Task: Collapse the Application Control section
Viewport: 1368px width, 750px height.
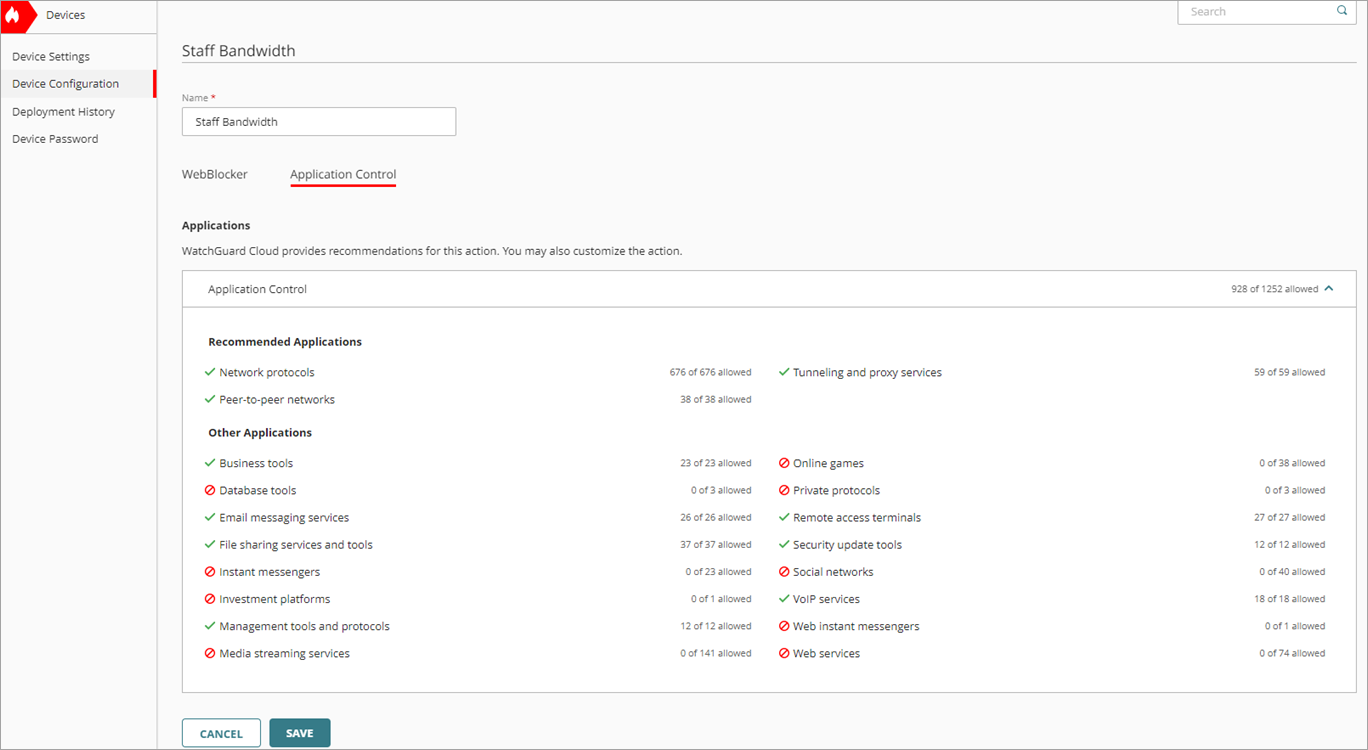Action: [x=1328, y=288]
